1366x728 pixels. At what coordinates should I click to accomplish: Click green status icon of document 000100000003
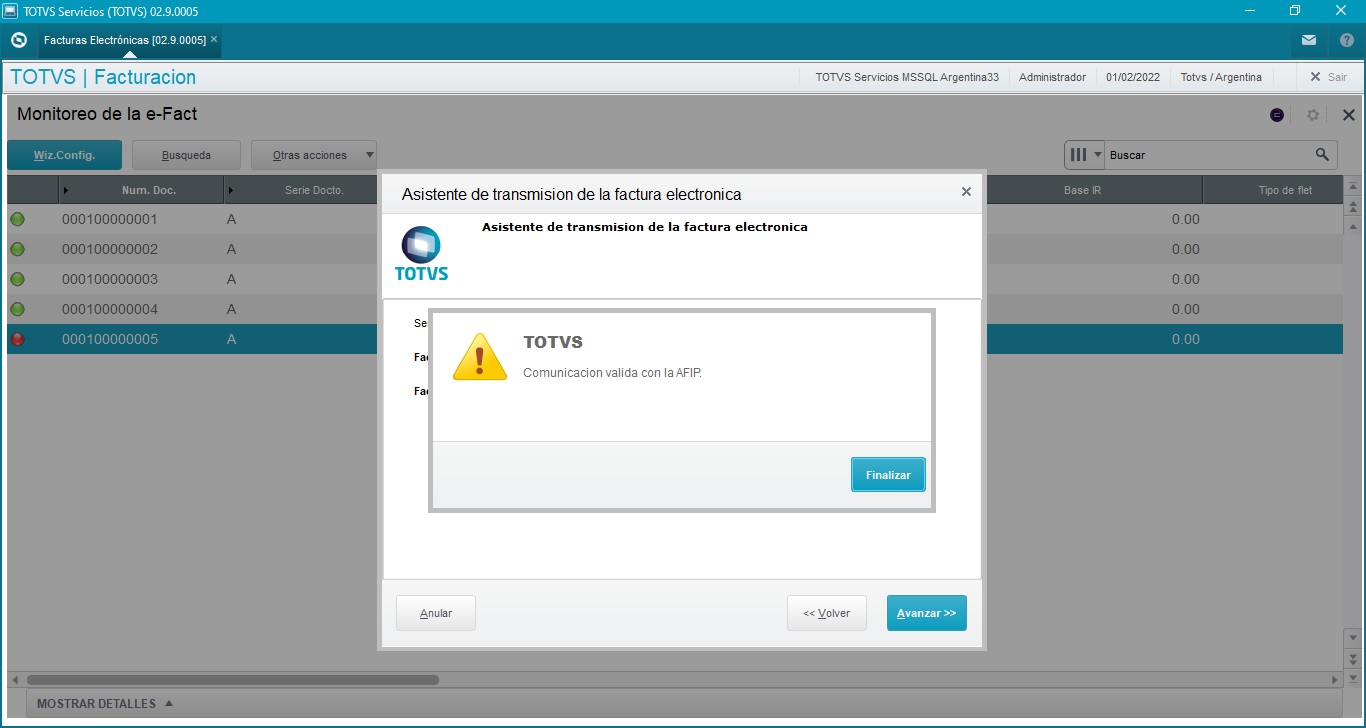(17, 279)
